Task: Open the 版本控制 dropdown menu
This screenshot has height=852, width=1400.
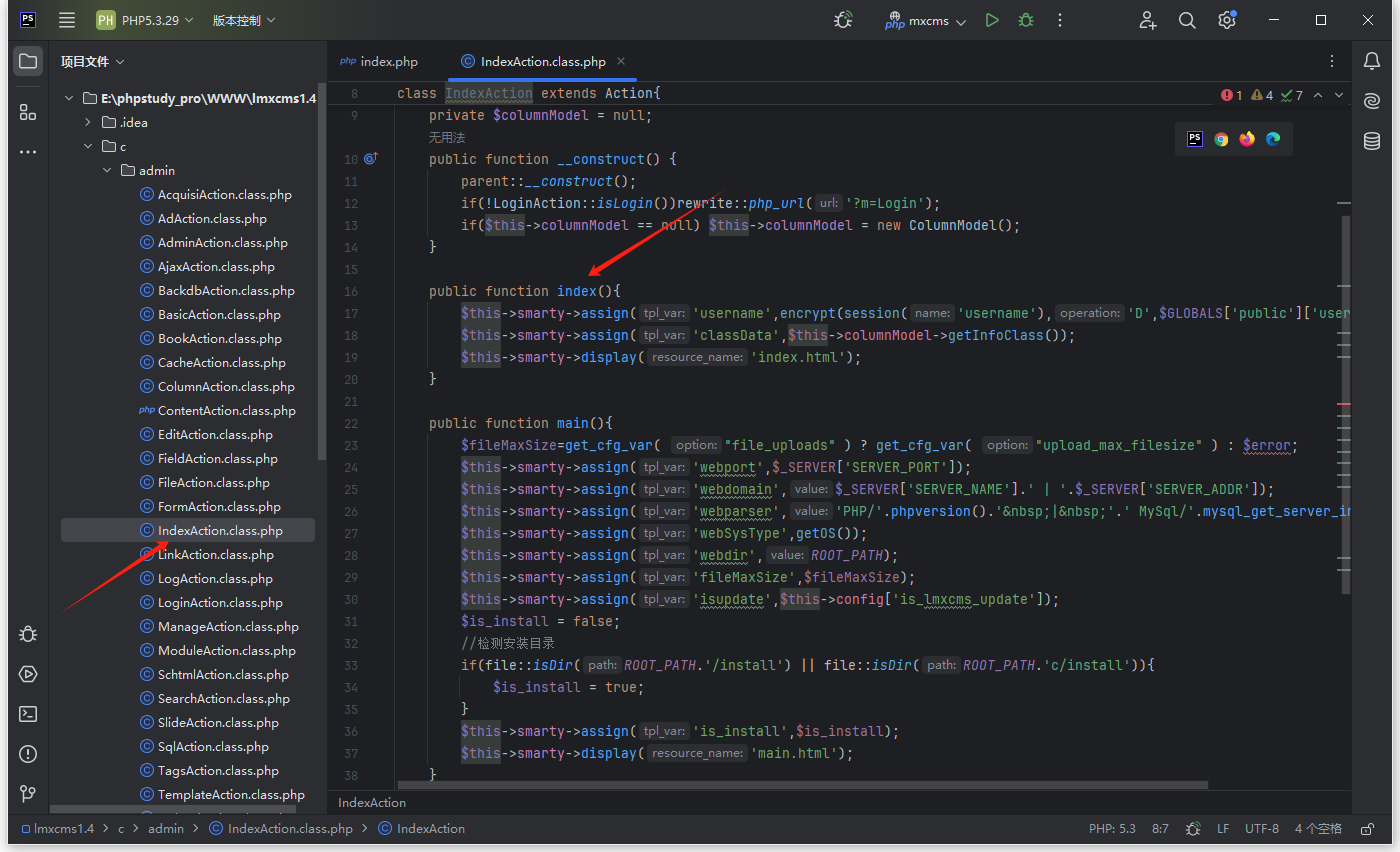Action: tap(243, 20)
